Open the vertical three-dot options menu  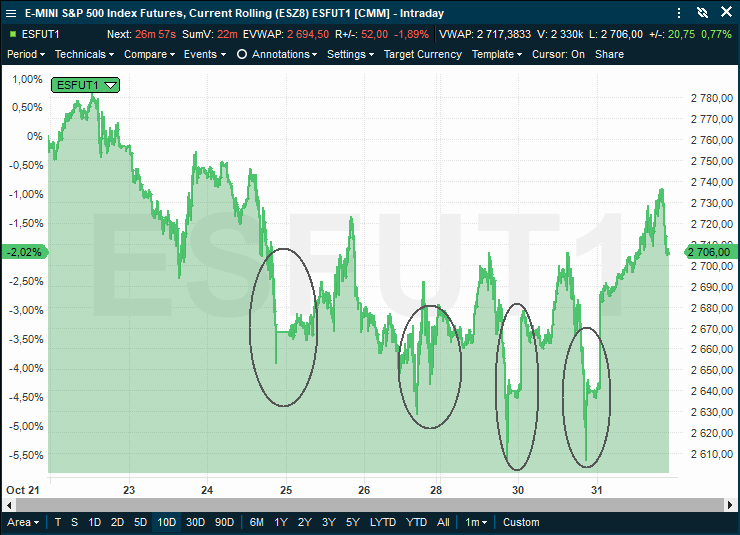click(x=679, y=13)
